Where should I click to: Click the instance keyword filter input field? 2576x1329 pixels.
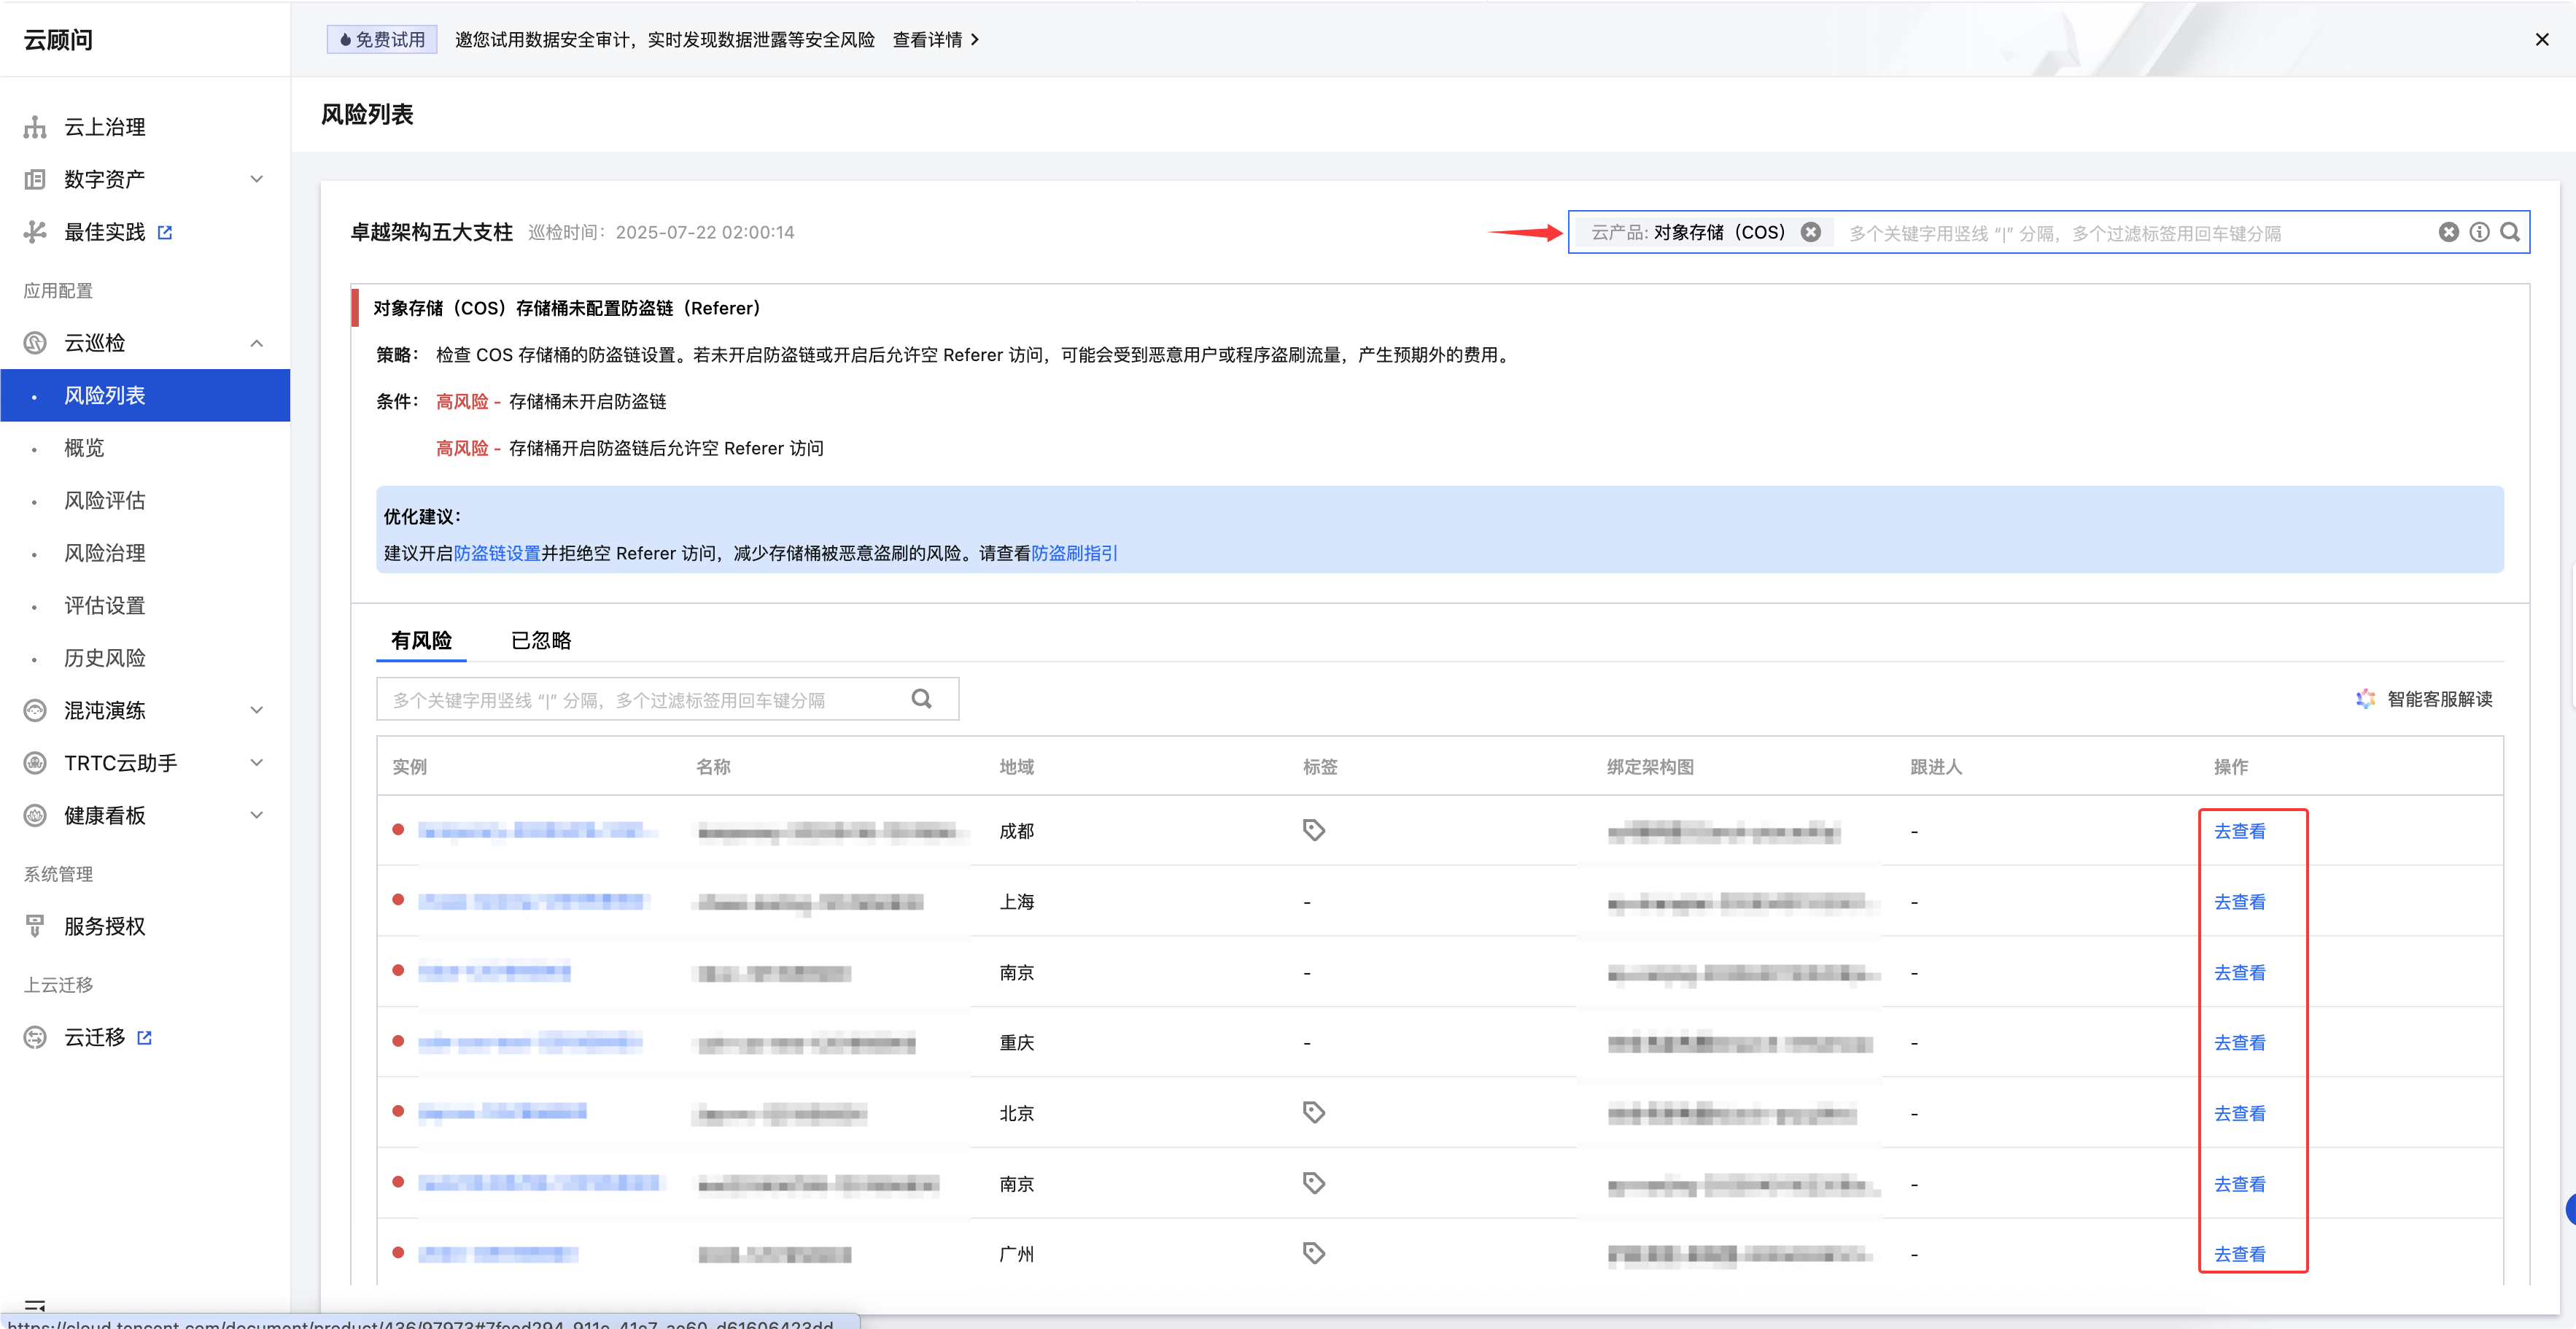[x=640, y=699]
